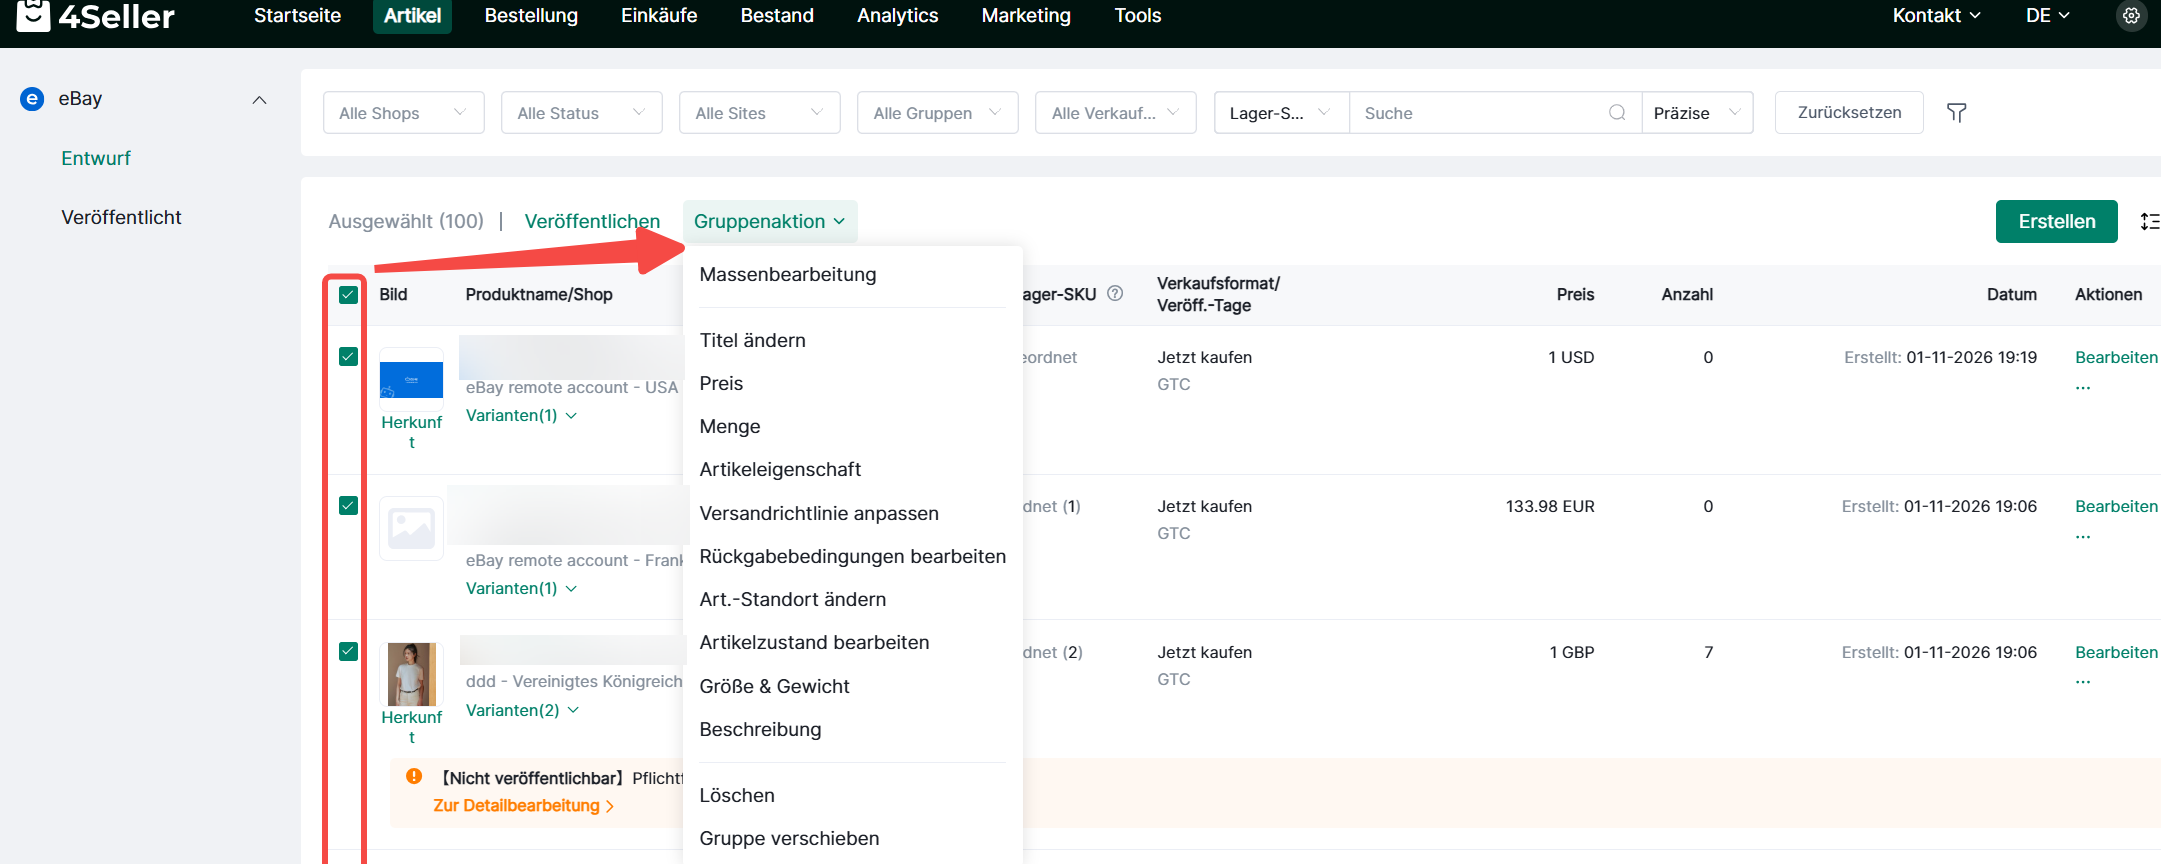This screenshot has width=2161, height=864.
Task: Click the eBay logo icon in sidebar
Action: [32, 99]
